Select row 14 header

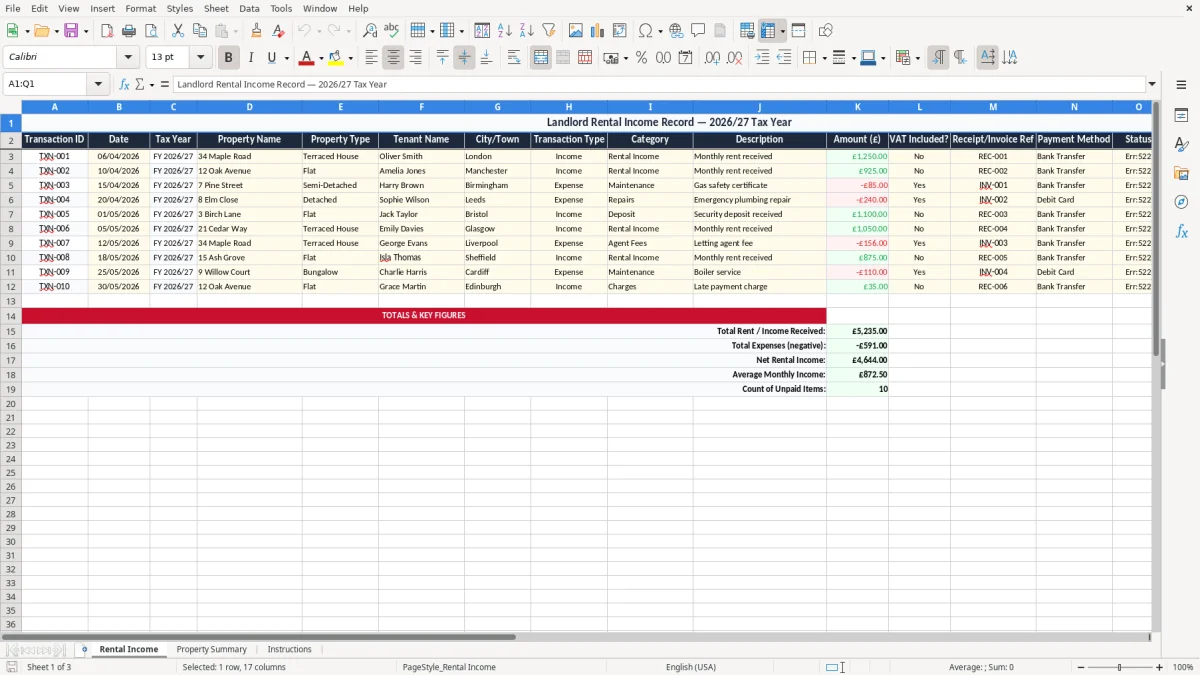coord(10,316)
